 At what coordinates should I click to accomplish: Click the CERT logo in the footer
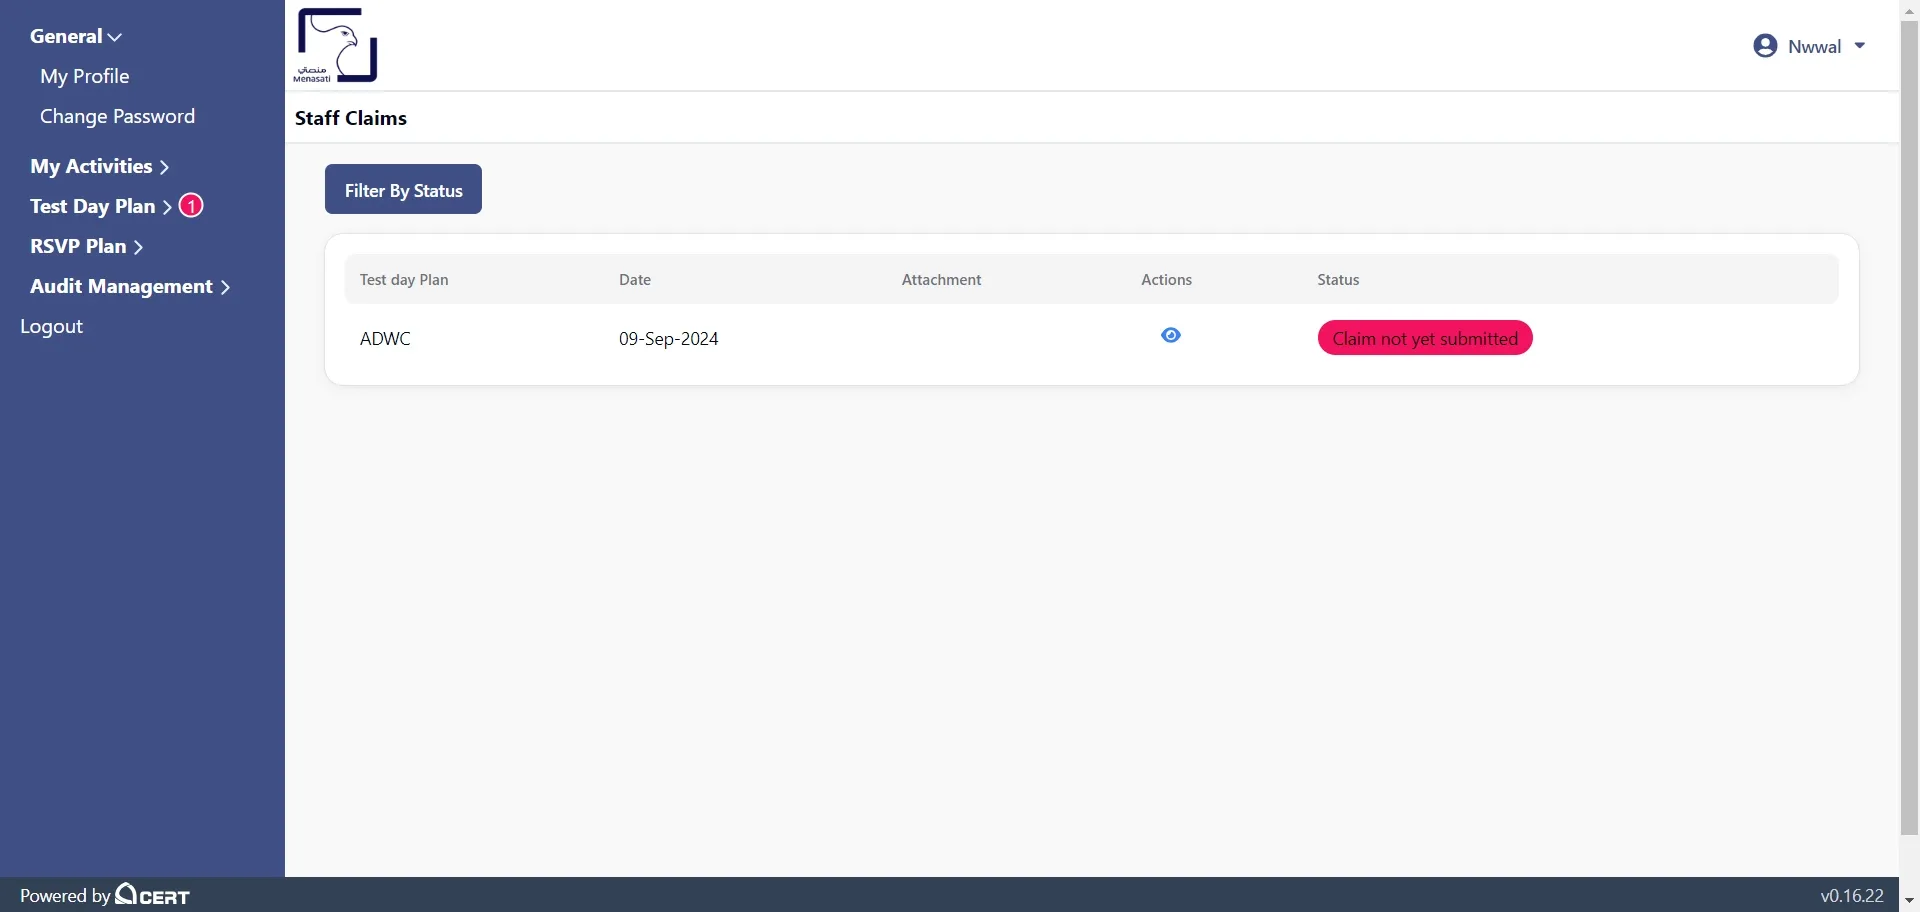pyautogui.click(x=153, y=895)
